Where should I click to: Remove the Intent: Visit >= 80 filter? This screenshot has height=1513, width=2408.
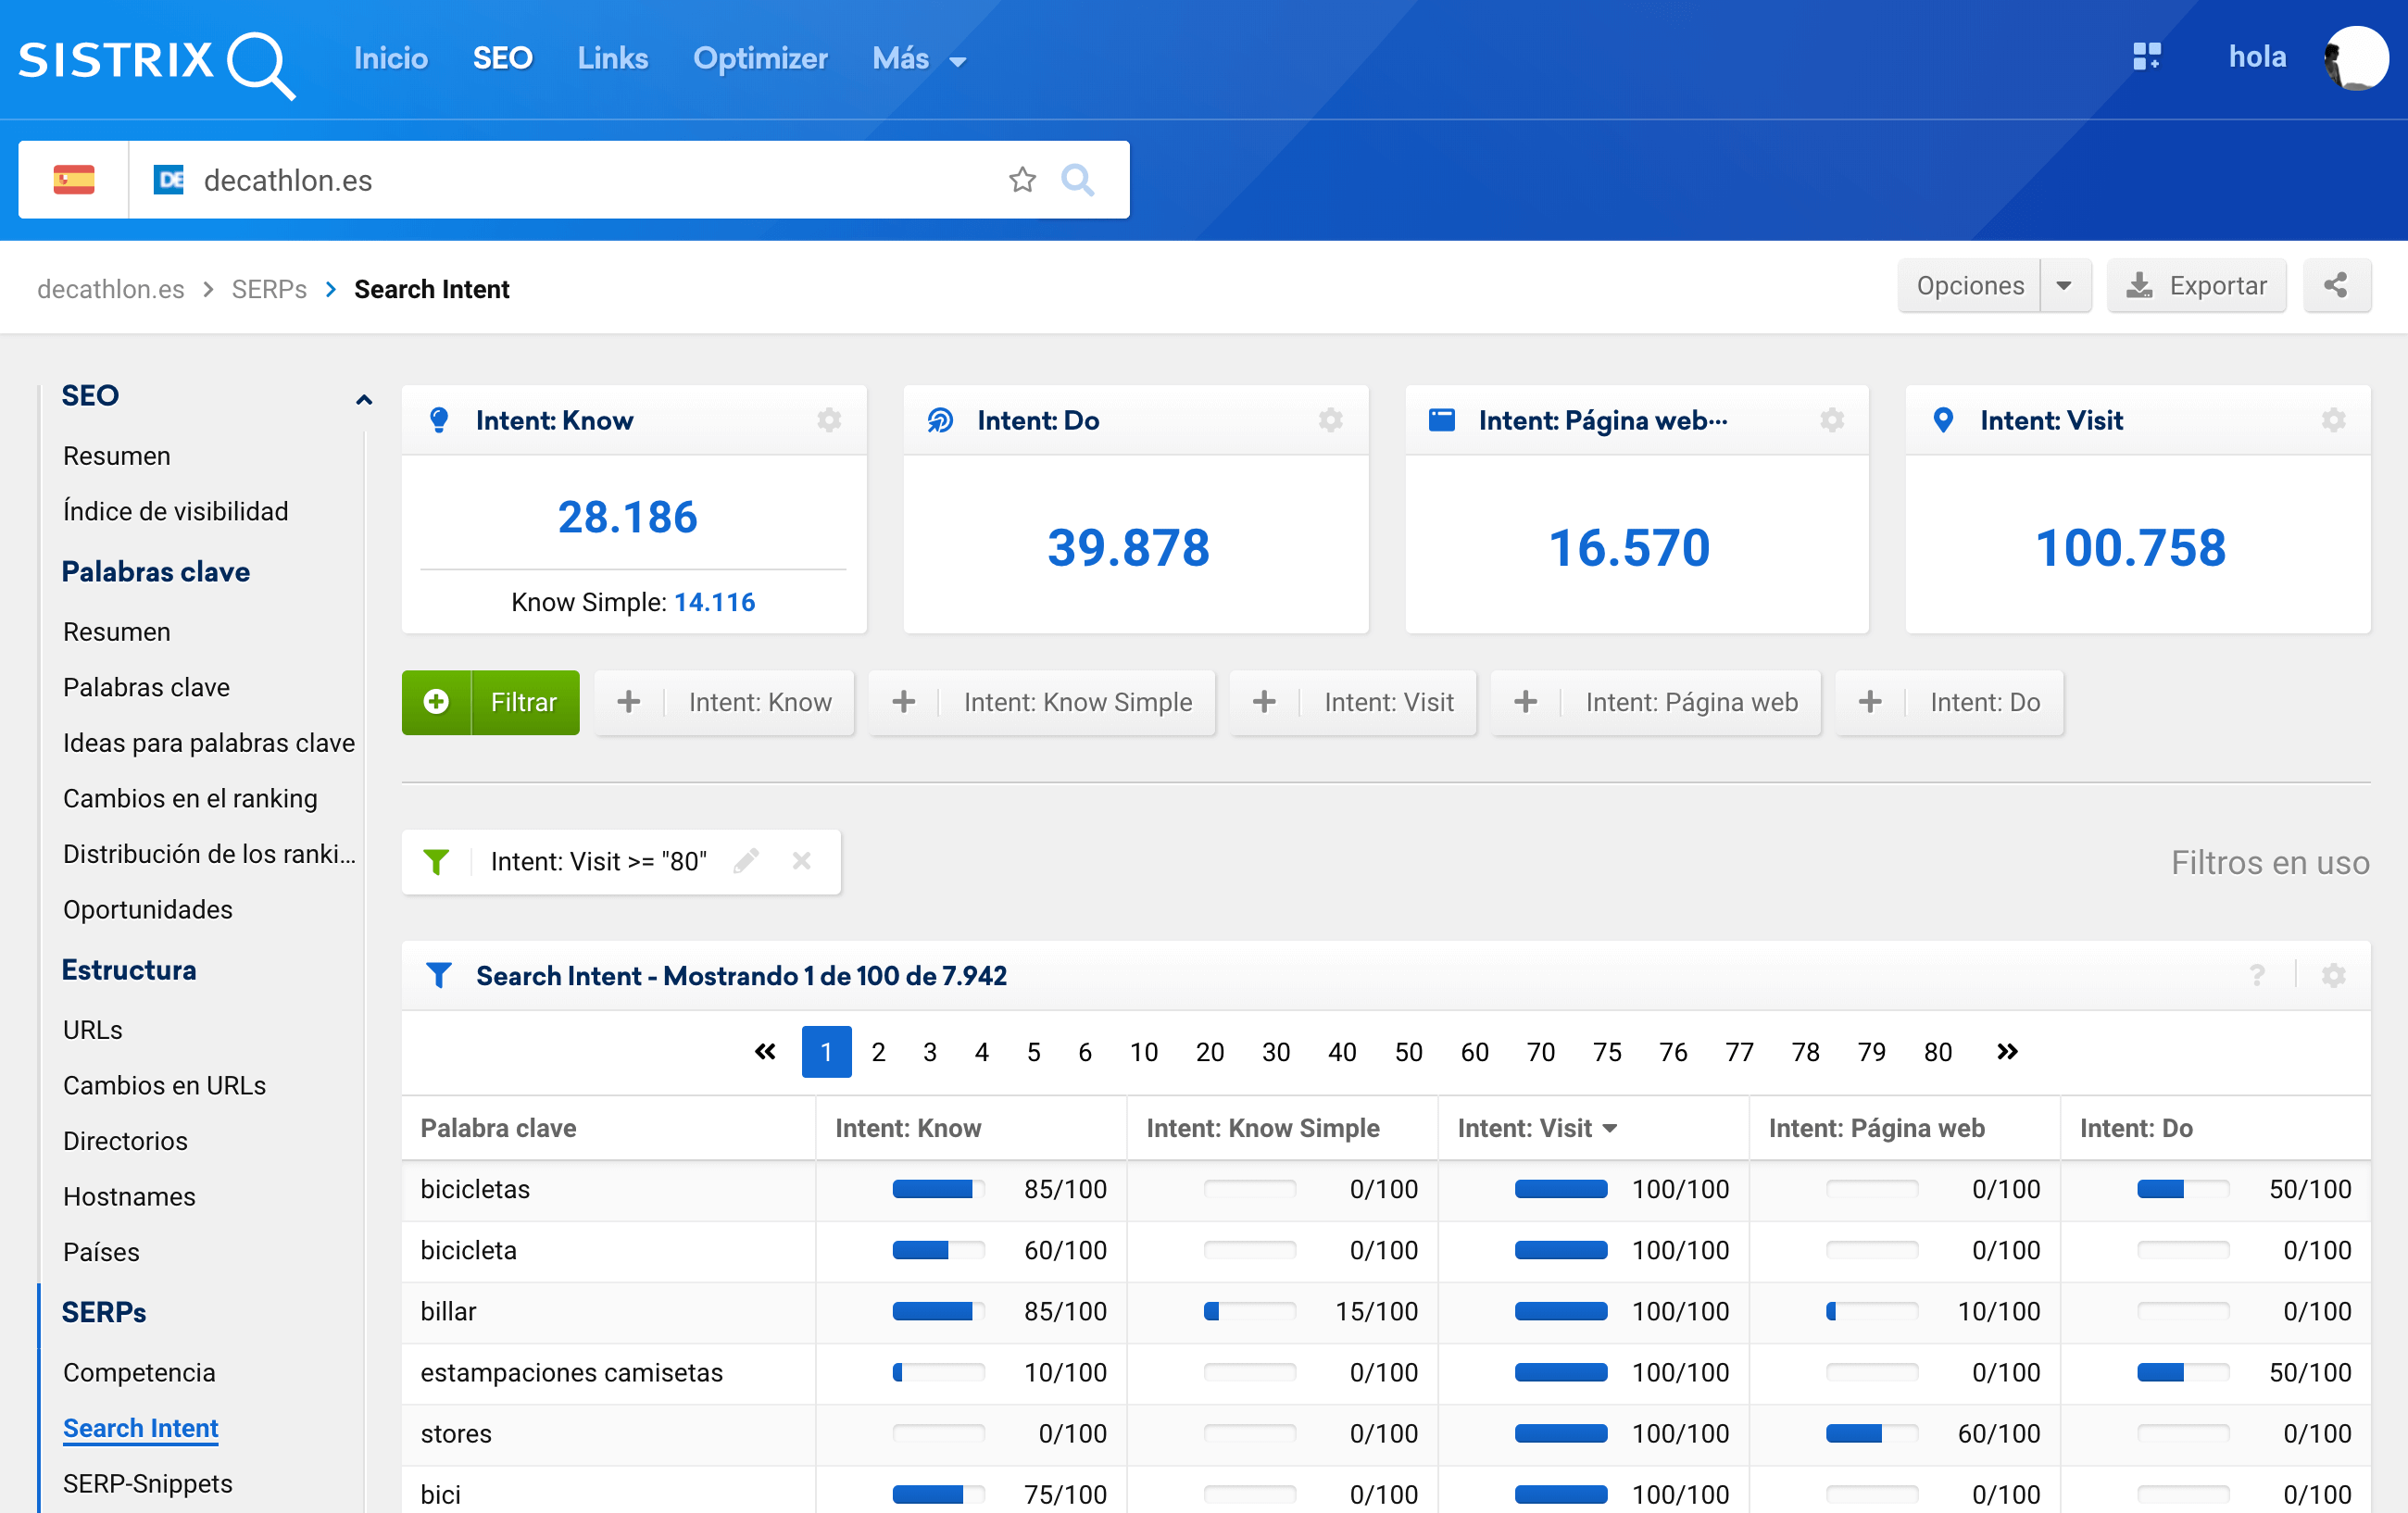click(x=801, y=861)
